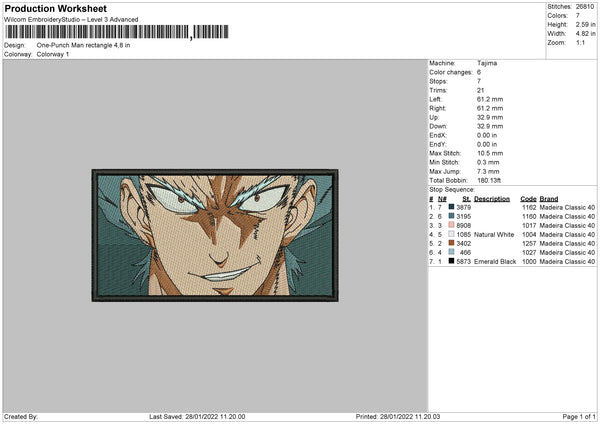
Task: Click the Colorway 1 value
Action: click(56, 53)
